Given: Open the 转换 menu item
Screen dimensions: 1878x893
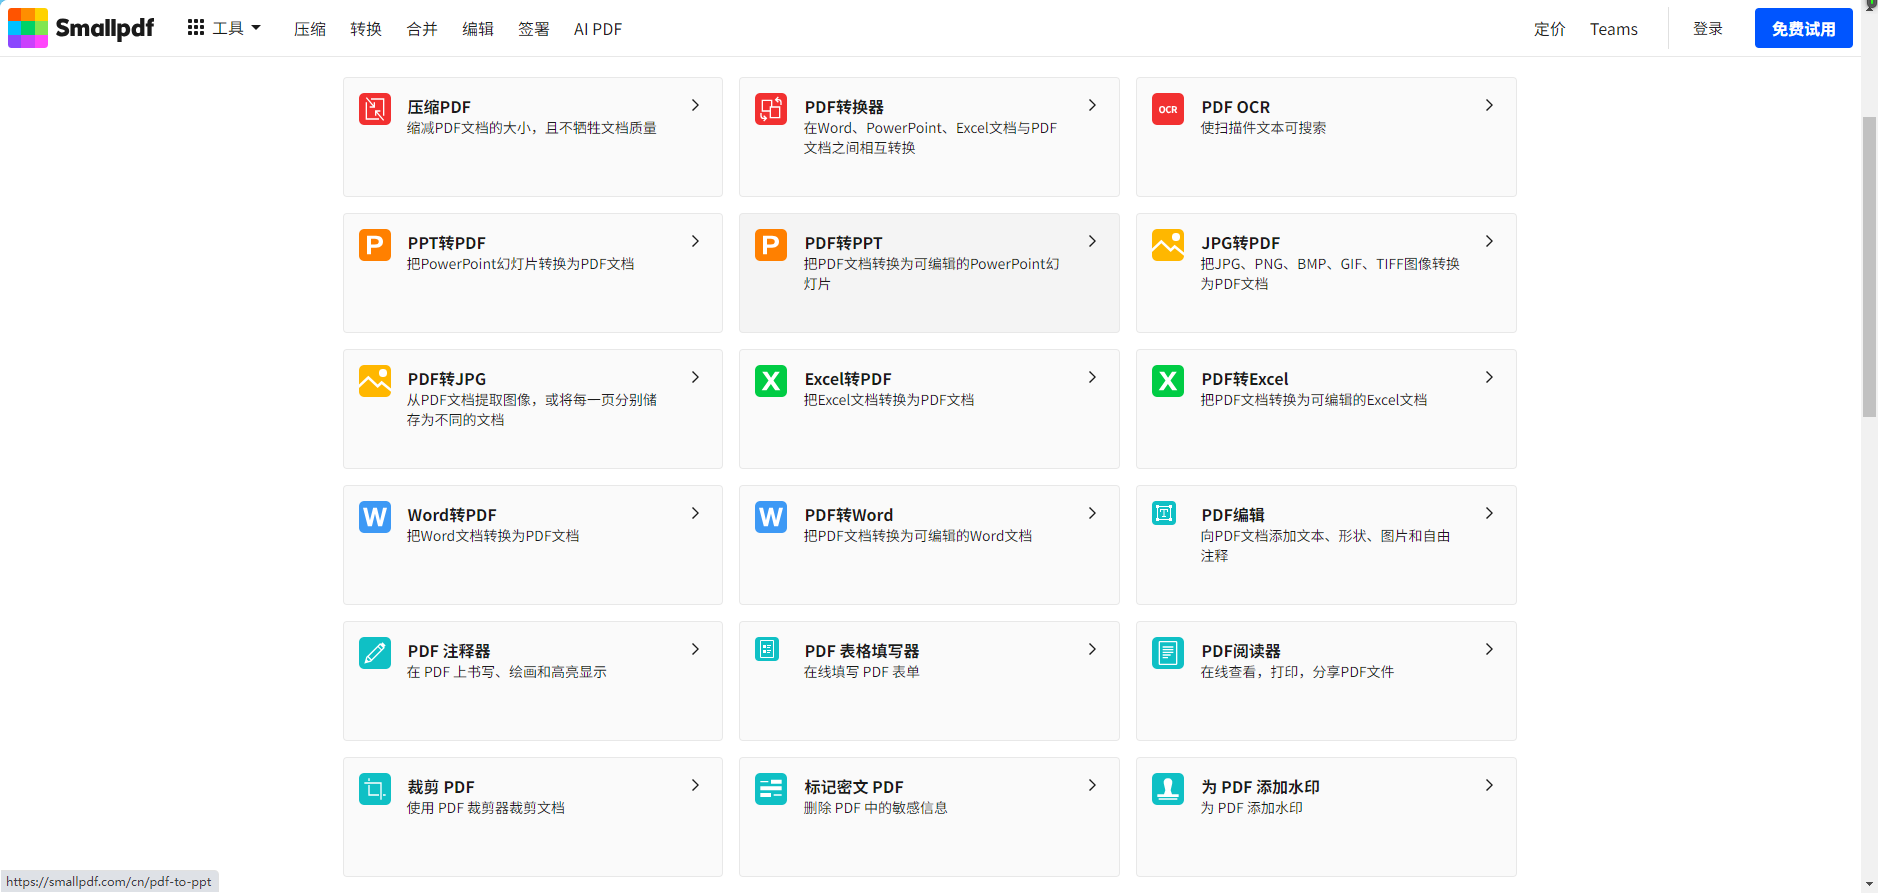Looking at the screenshot, I should tap(366, 29).
